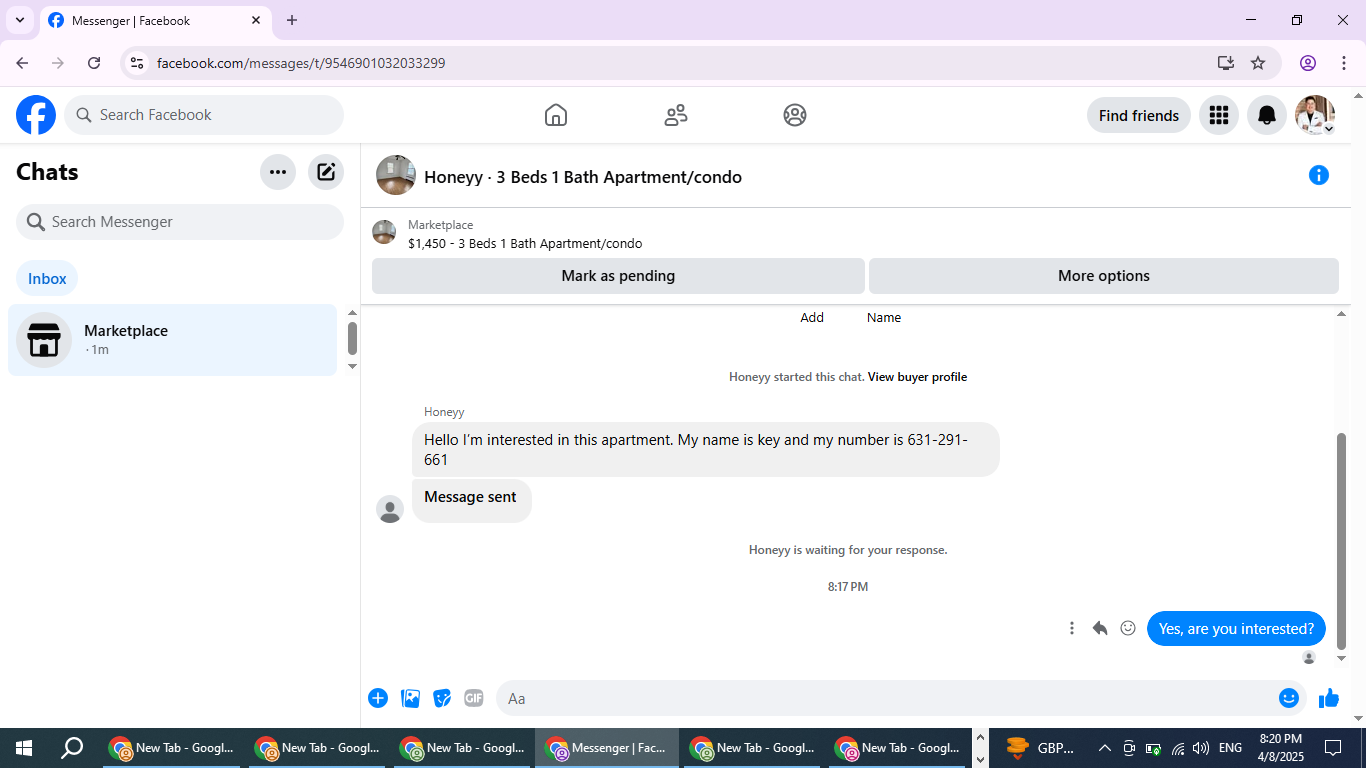Viewport: 1366px width, 768px height.
Task: Open the Windows Start menu
Action: click(24, 748)
